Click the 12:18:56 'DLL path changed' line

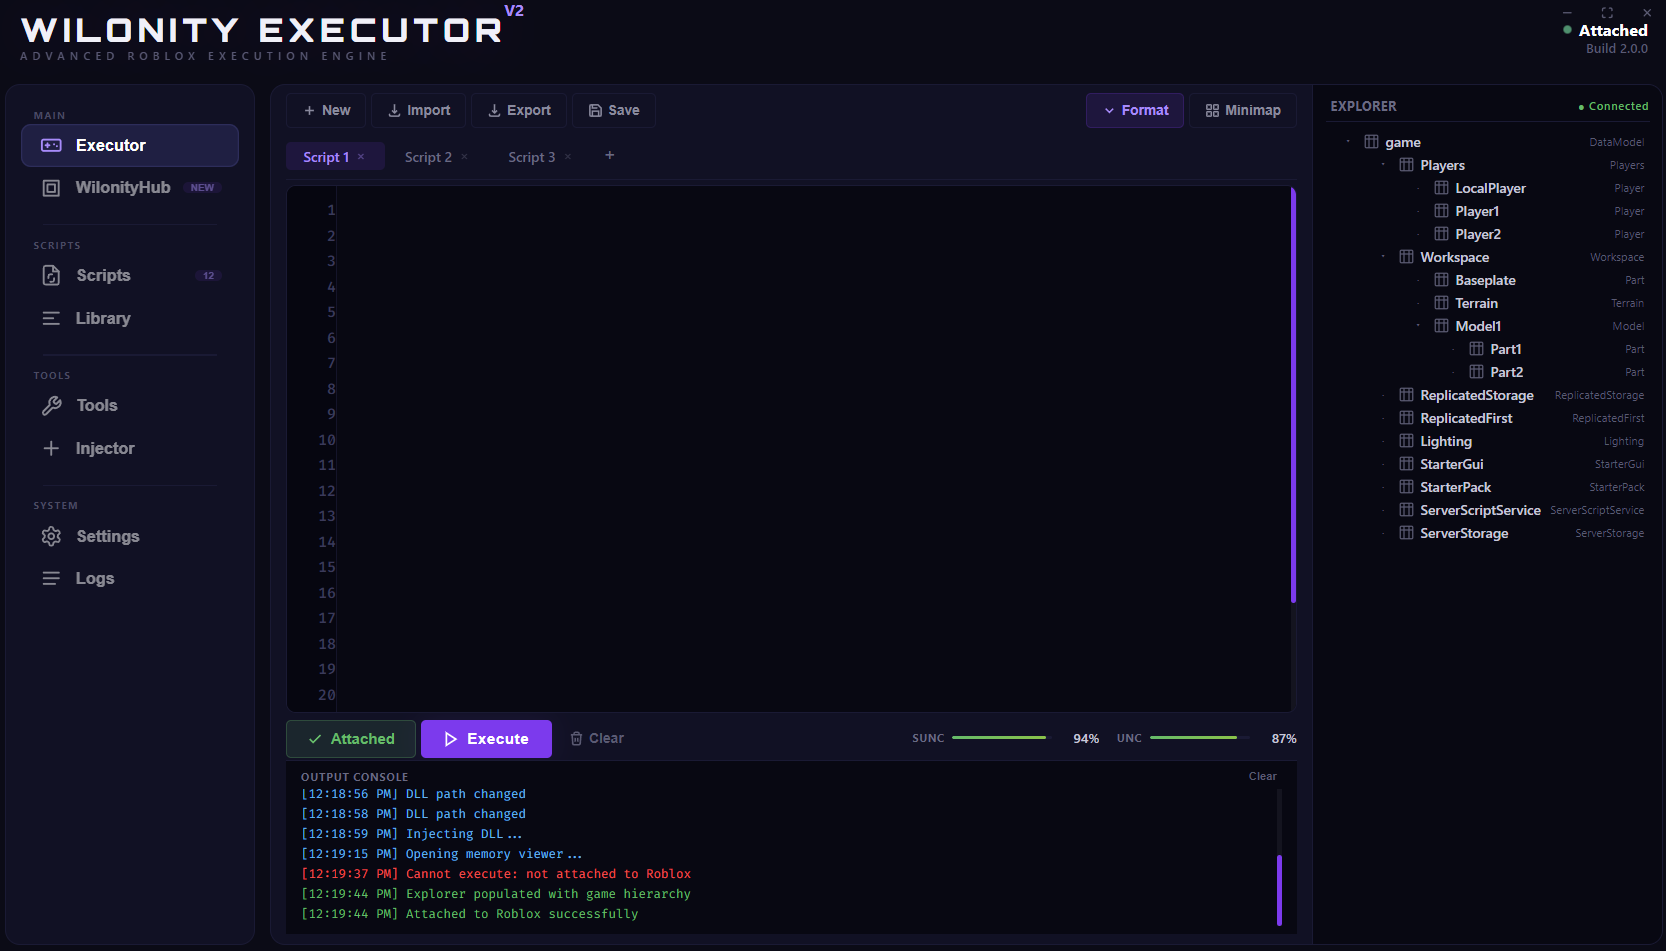[414, 794]
